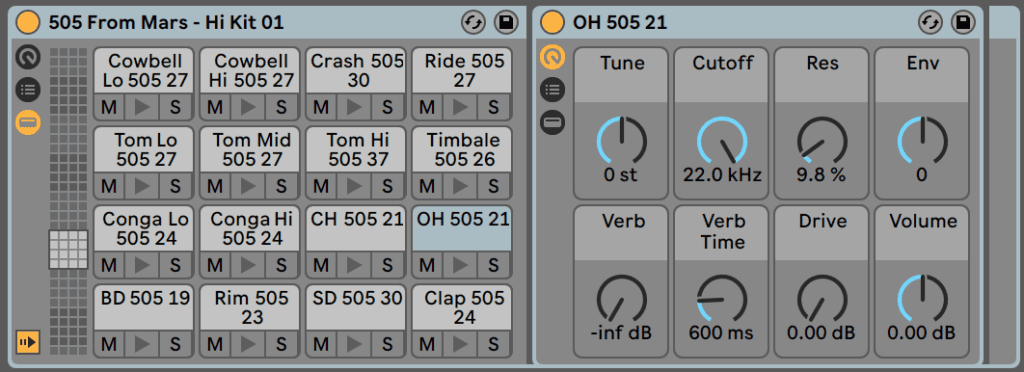Show Macro controls in Drum Rack sidebar

[x=28, y=57]
